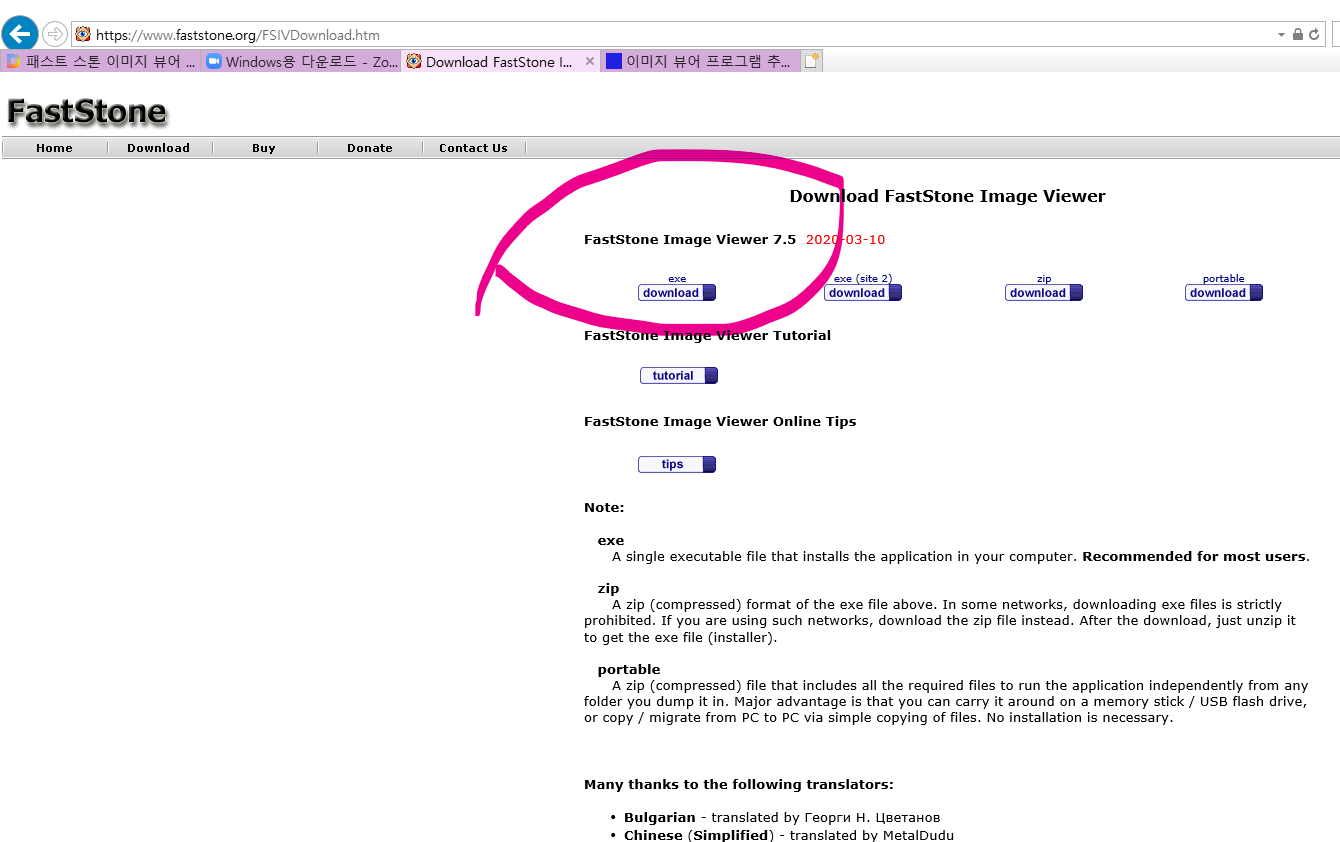Click the exe (site 2) download button
Screen dimensions: 1340x842
point(863,293)
